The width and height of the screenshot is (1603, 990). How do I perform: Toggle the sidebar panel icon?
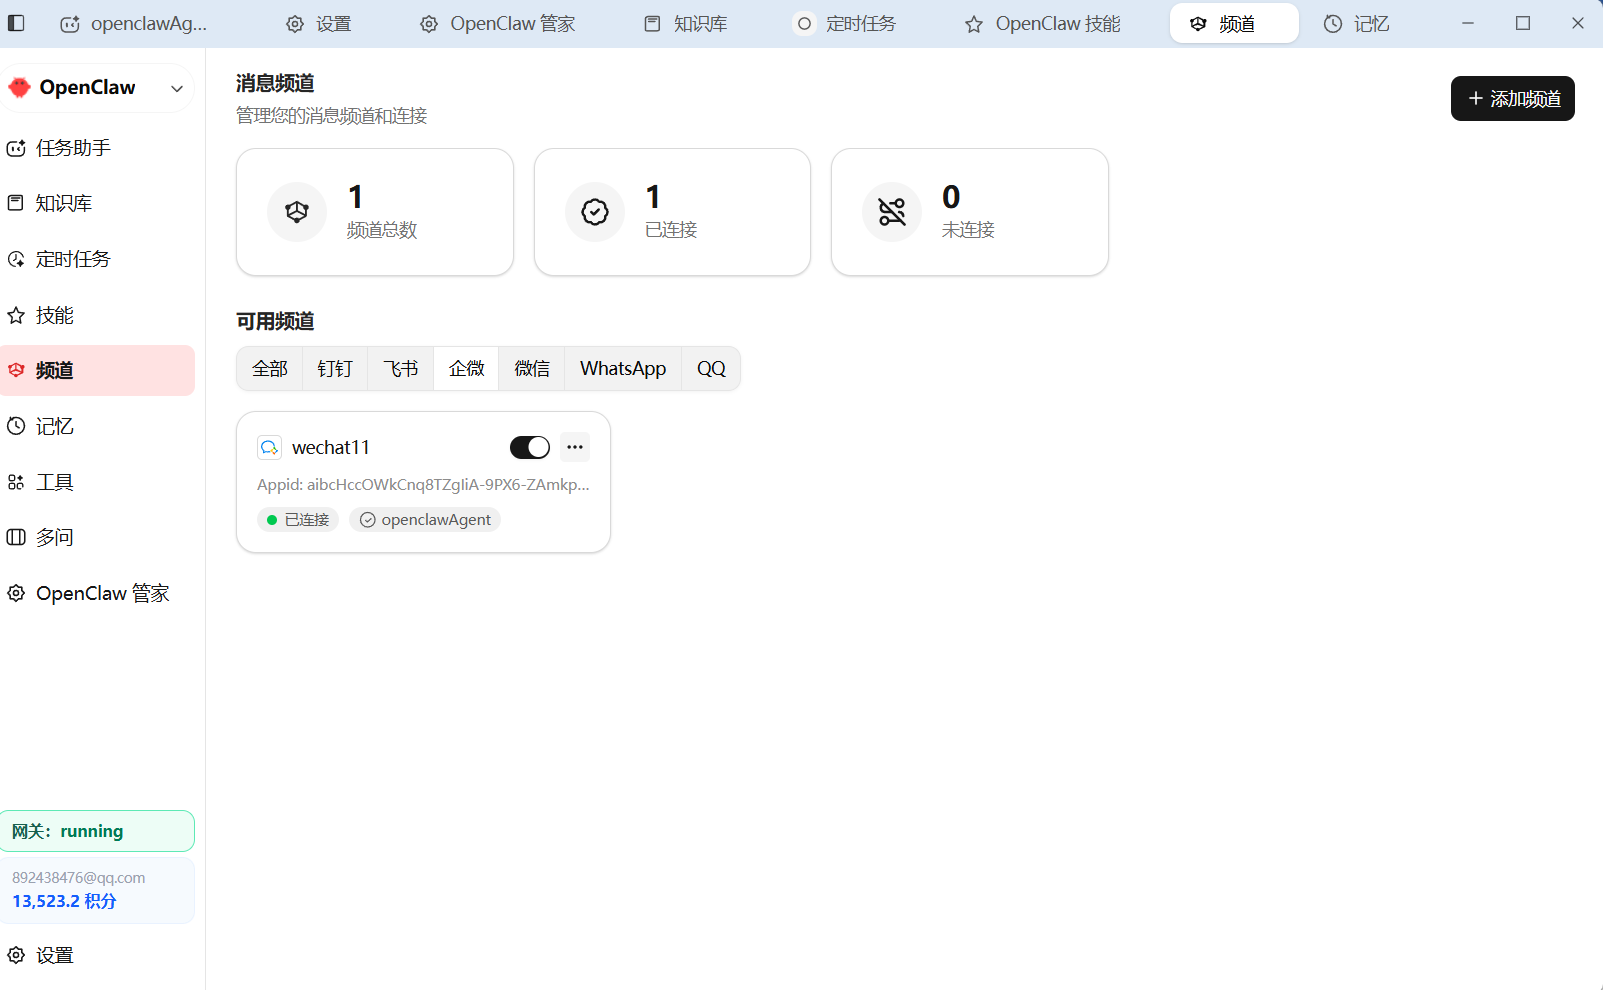[x=16, y=23]
